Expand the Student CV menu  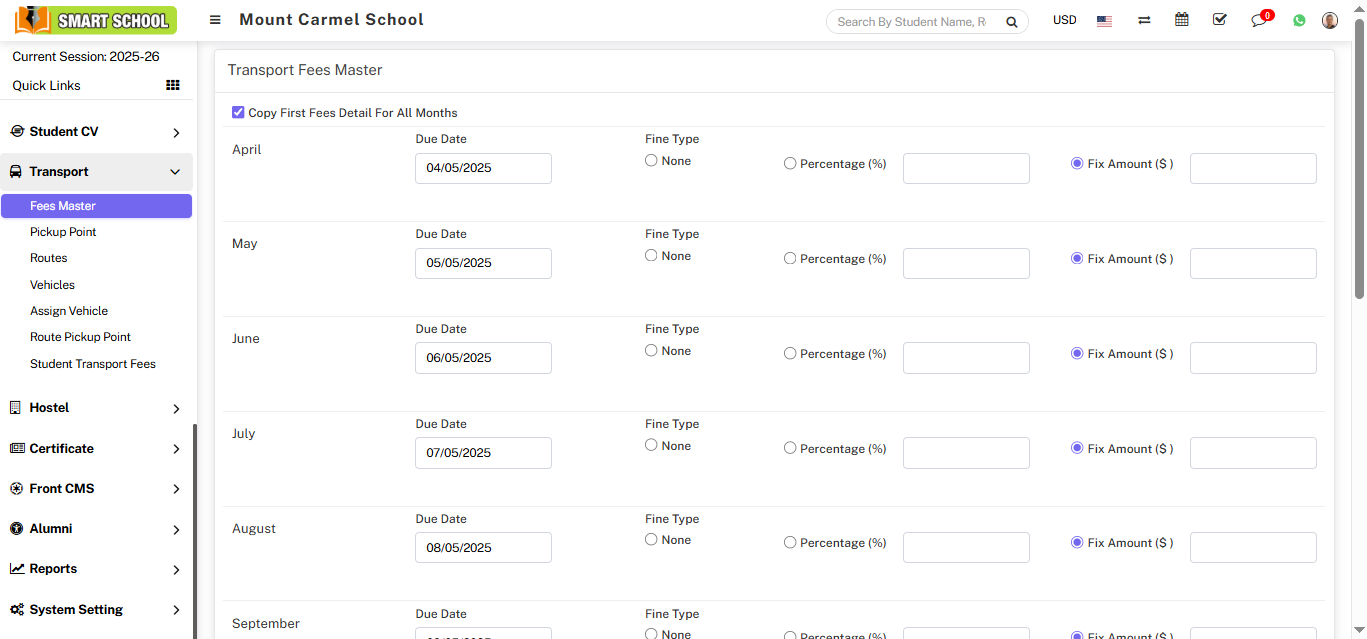[96, 132]
